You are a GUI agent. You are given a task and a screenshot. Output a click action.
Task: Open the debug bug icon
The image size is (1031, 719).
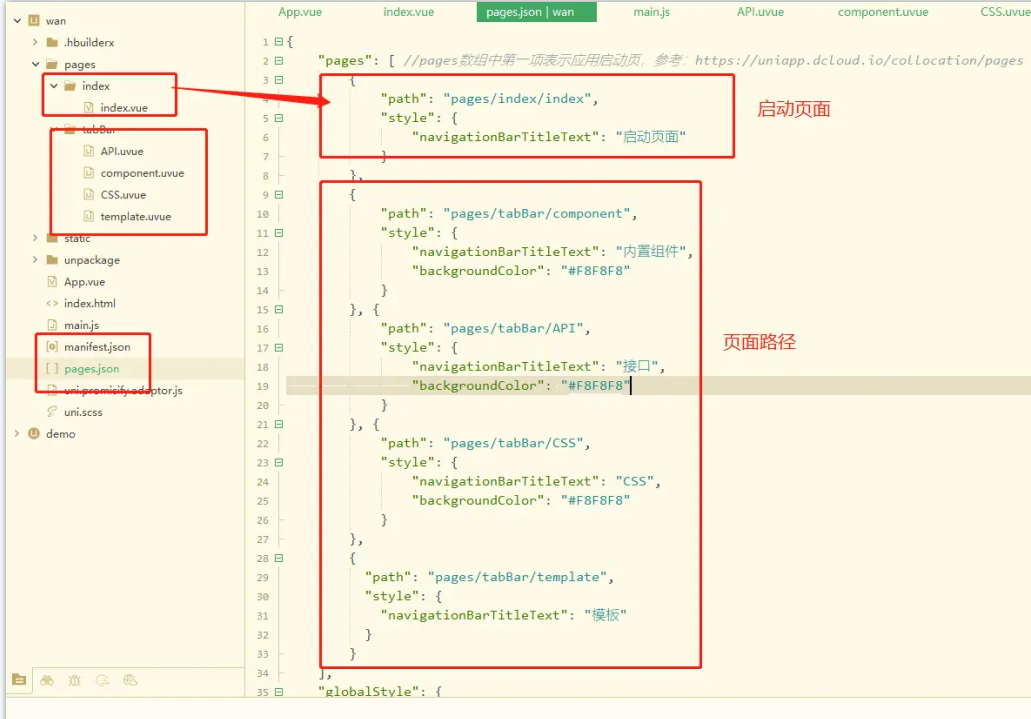pyautogui.click(x=75, y=680)
